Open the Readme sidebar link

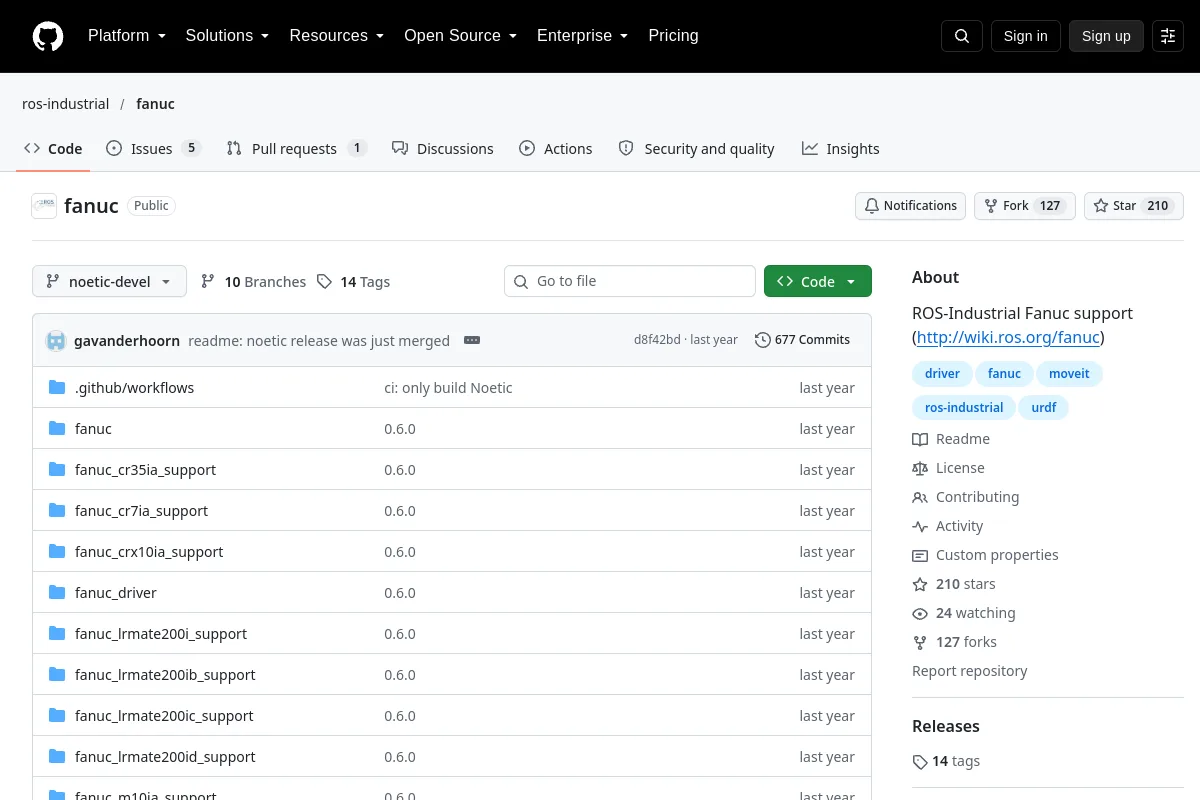click(x=951, y=439)
